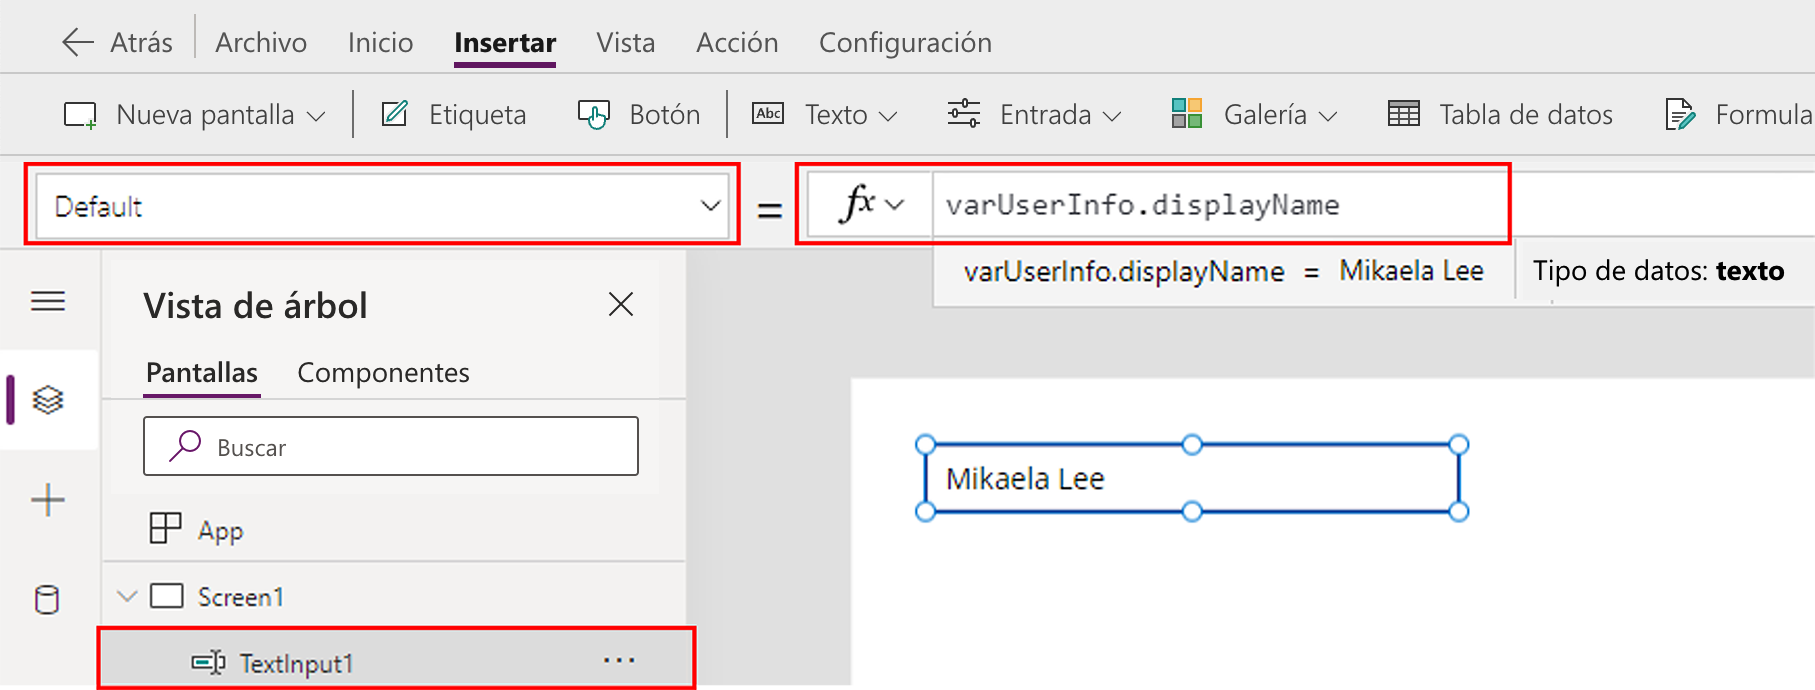Image resolution: width=1815 pixels, height=690 pixels.
Task: Click the App icon in tree view
Action: tap(165, 528)
